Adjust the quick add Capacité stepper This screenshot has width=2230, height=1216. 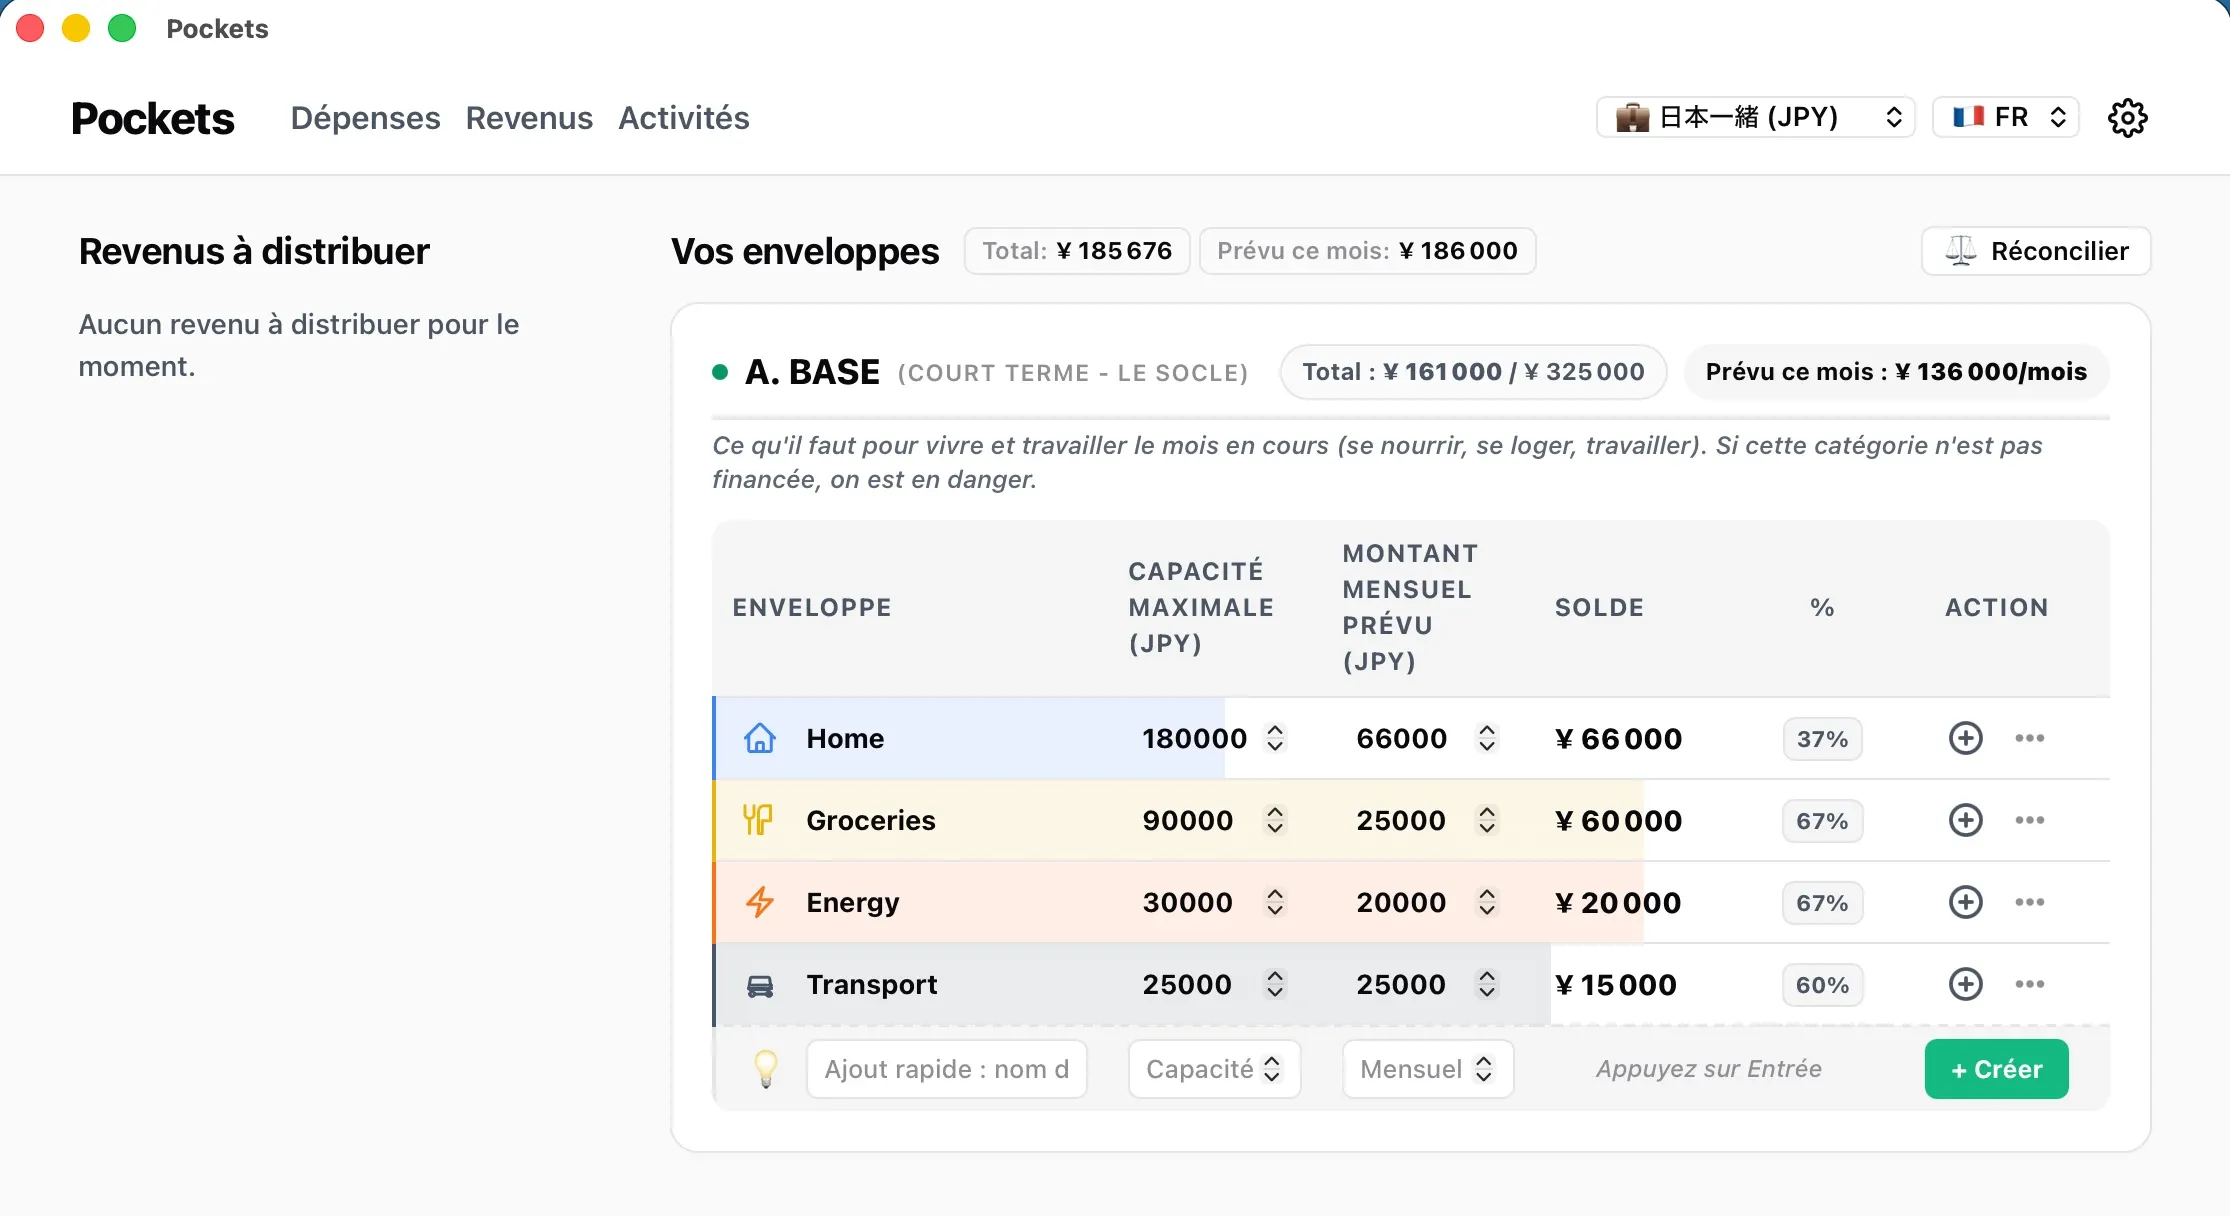click(1272, 1069)
